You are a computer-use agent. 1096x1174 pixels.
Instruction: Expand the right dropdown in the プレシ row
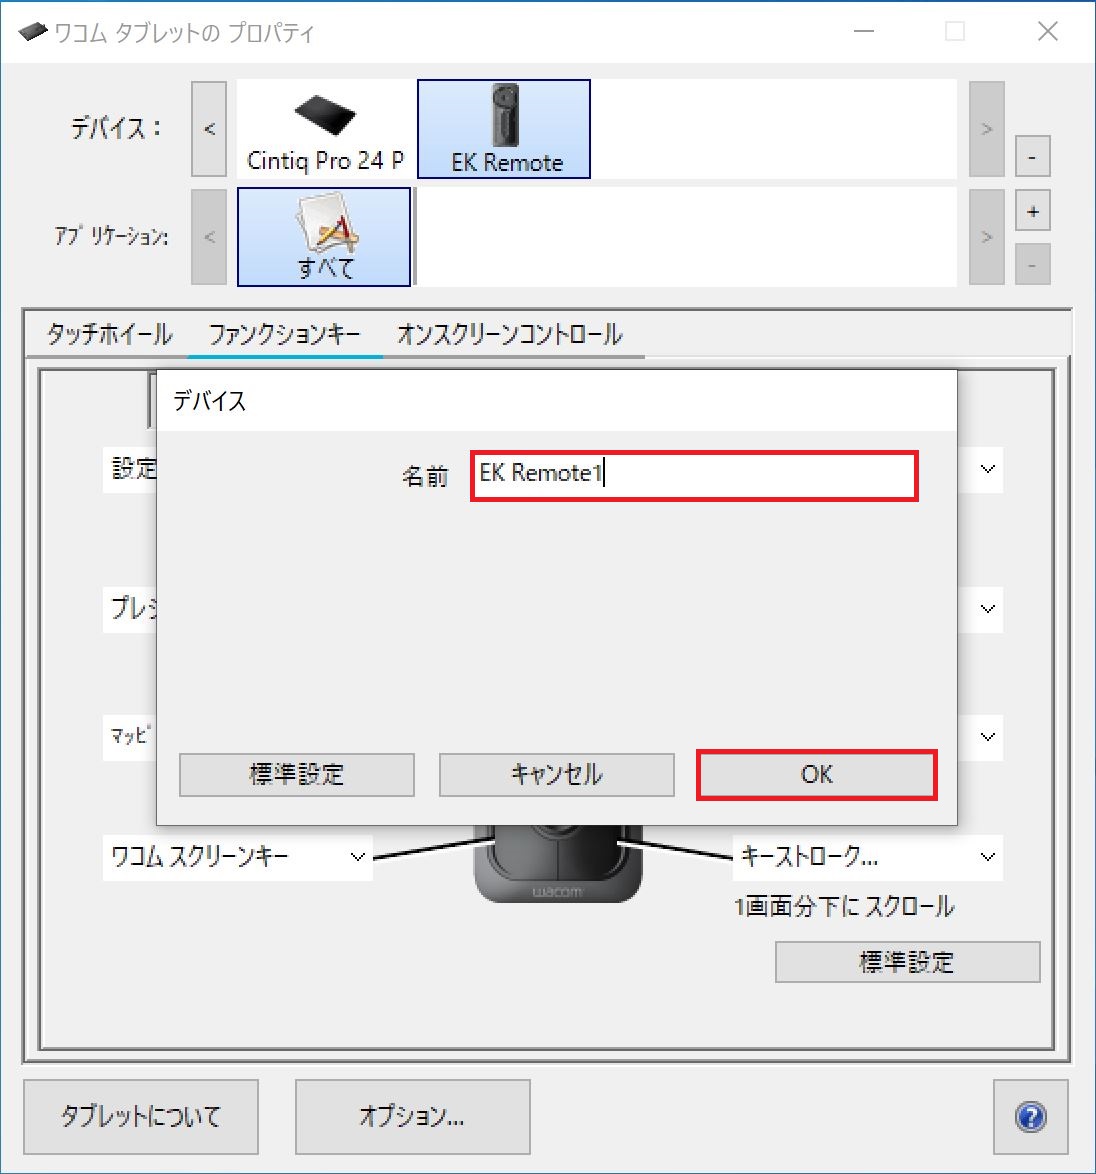click(987, 609)
